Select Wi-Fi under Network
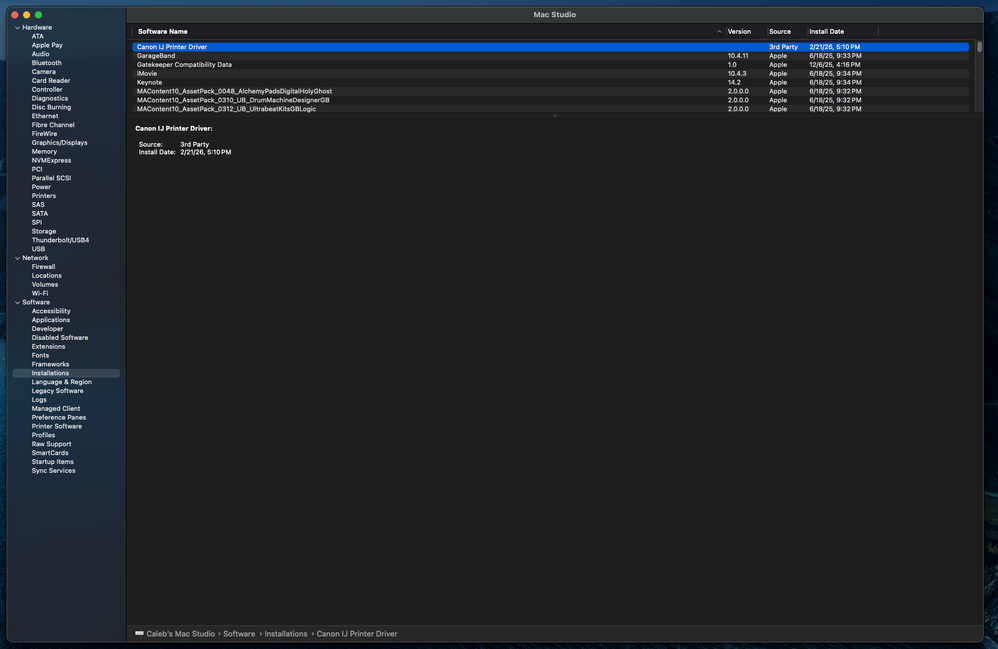The image size is (998, 649). coord(39,294)
